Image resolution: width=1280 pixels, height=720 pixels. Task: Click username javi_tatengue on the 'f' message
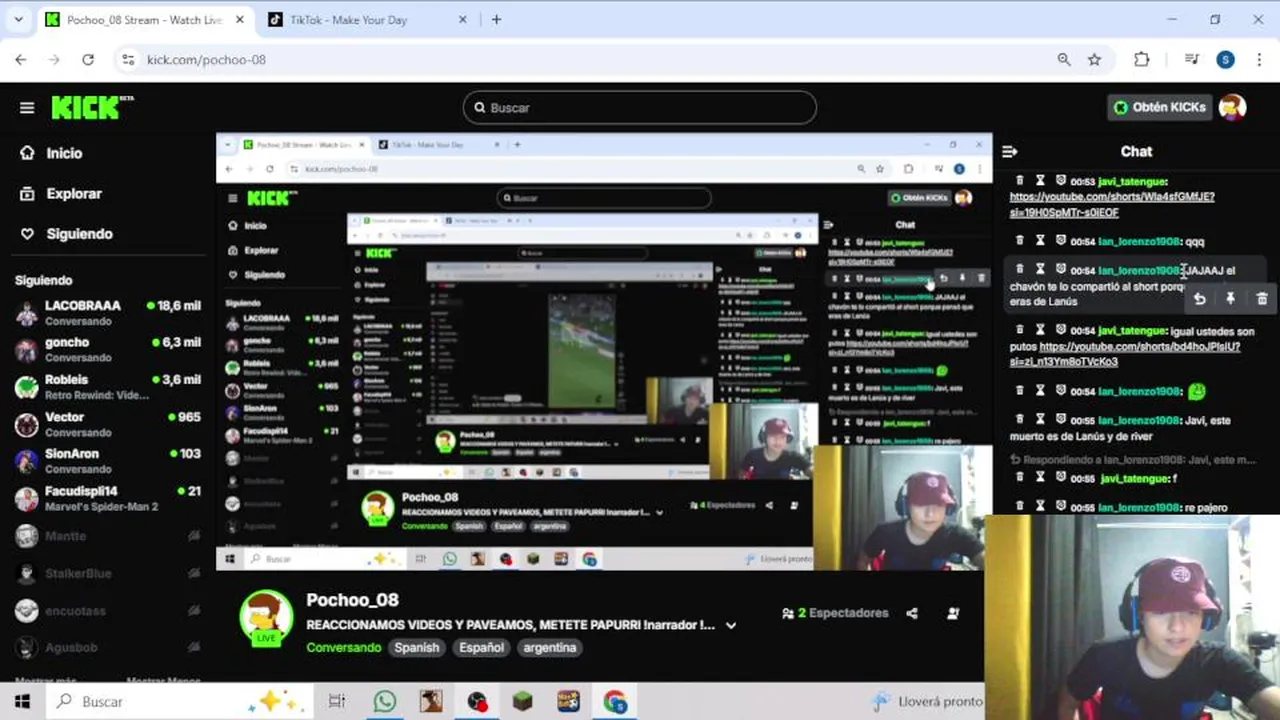coord(1134,478)
